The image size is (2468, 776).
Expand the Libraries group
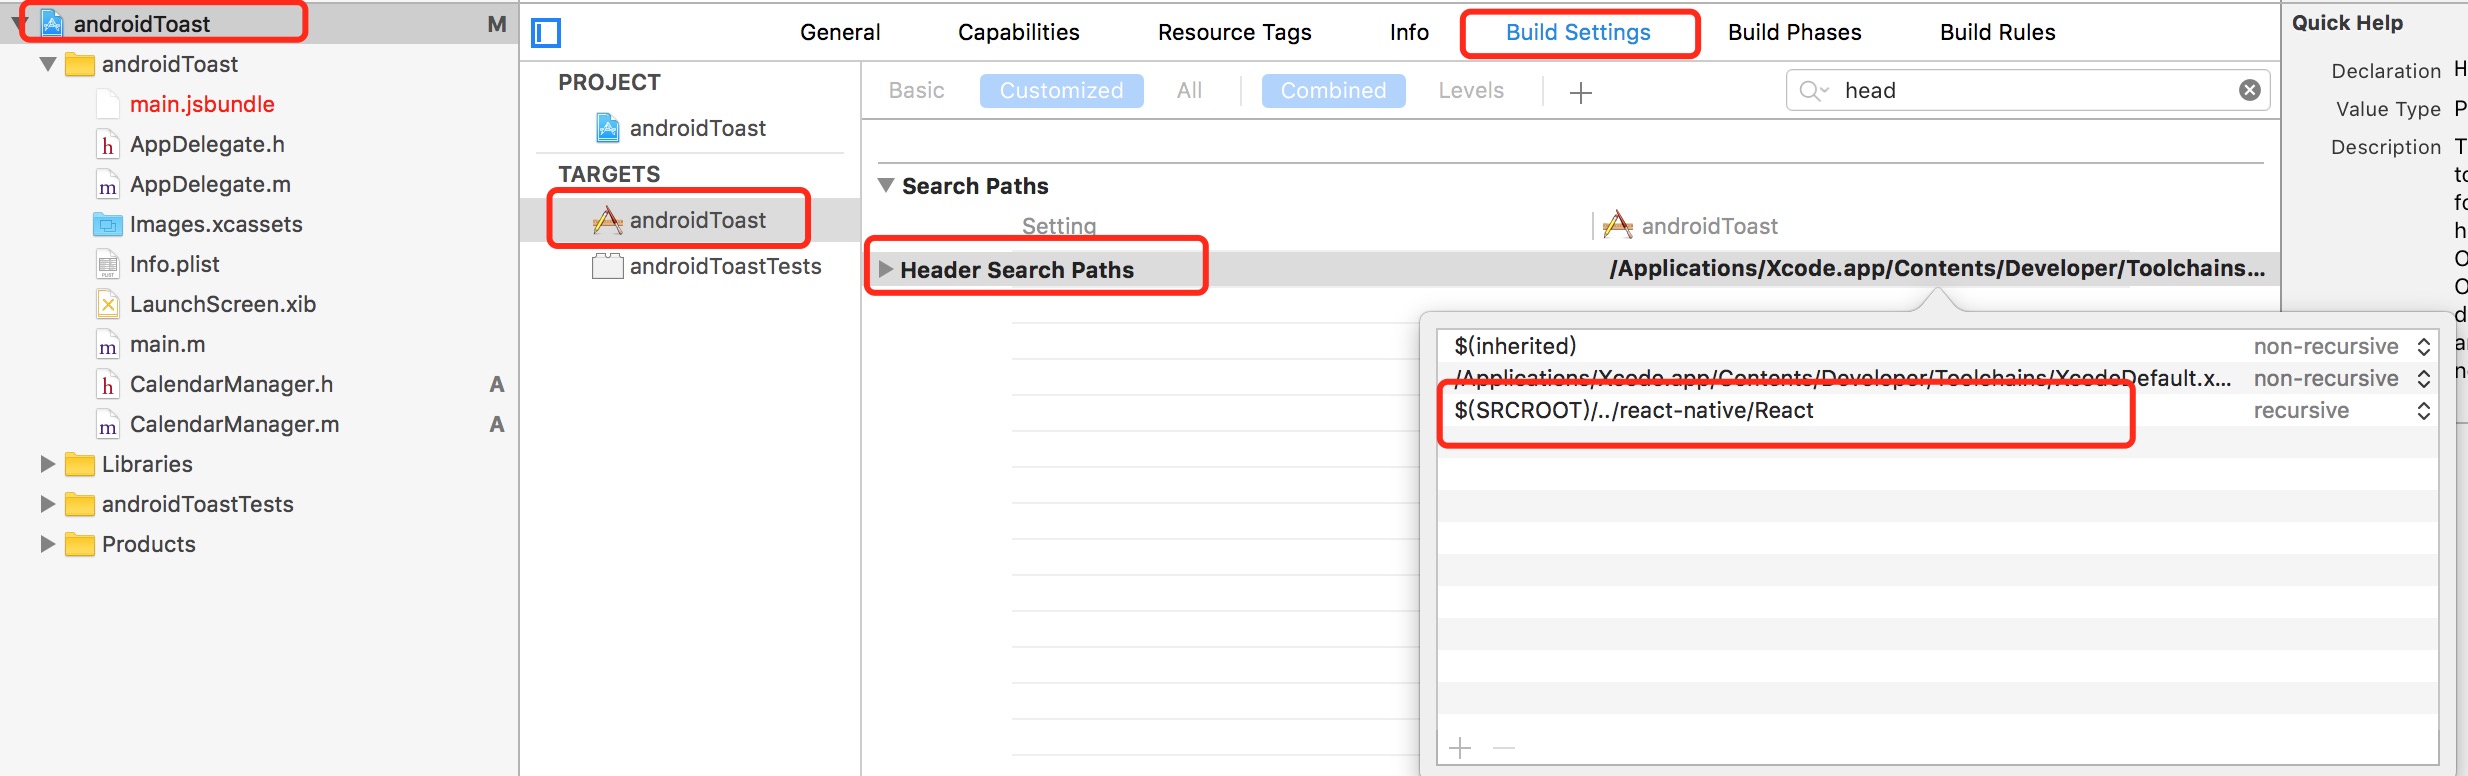(x=47, y=465)
